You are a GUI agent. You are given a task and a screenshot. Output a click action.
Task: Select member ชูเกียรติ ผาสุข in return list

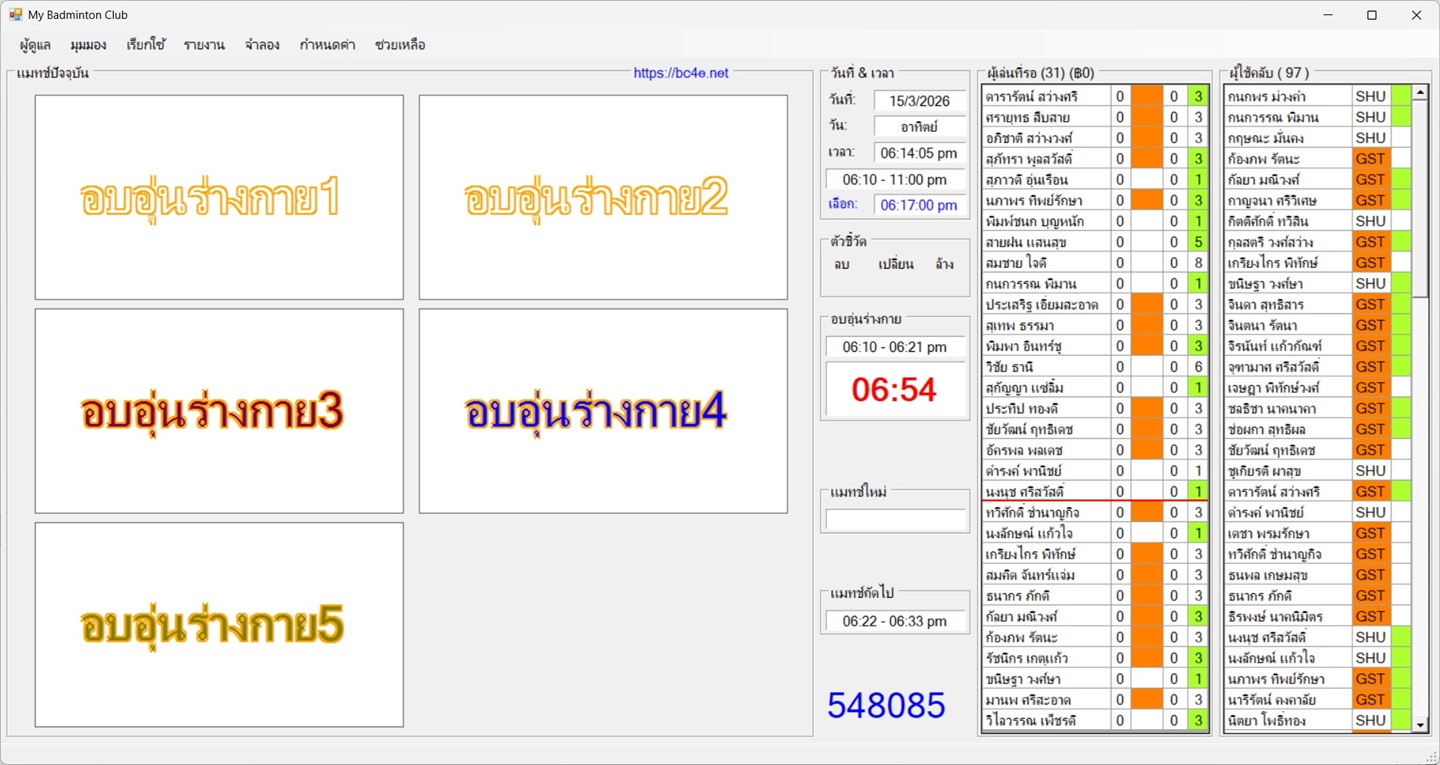(1287, 471)
